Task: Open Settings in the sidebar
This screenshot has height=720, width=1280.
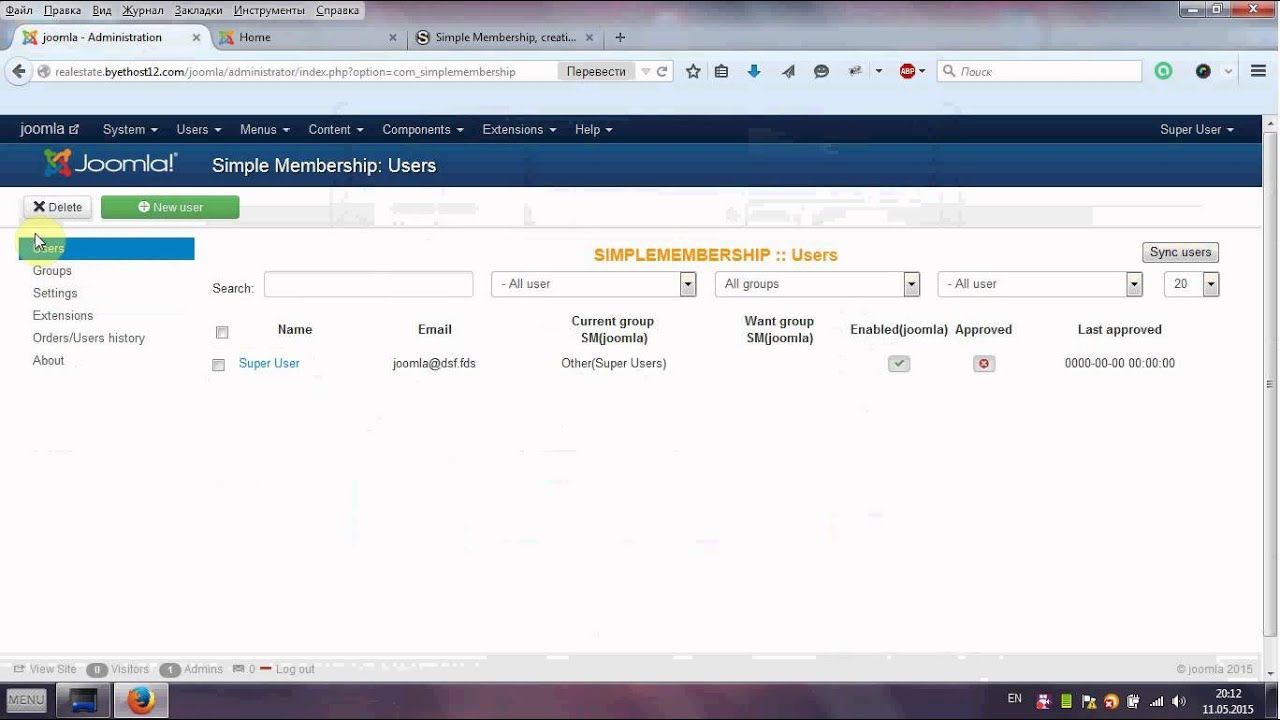Action: pos(55,293)
